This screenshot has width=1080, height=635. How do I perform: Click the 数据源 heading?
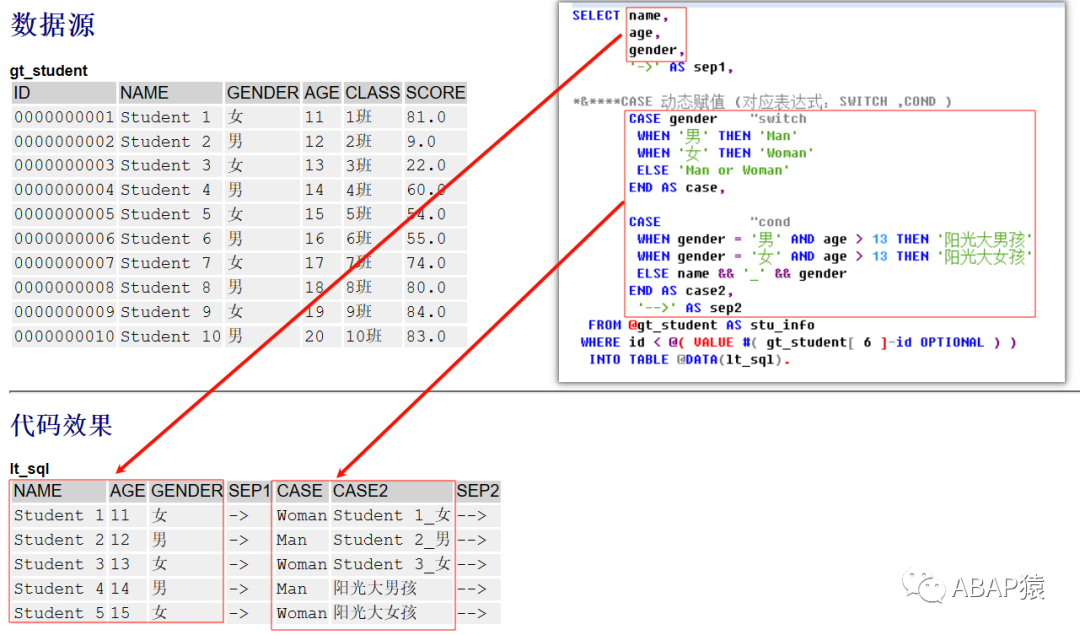click(53, 25)
